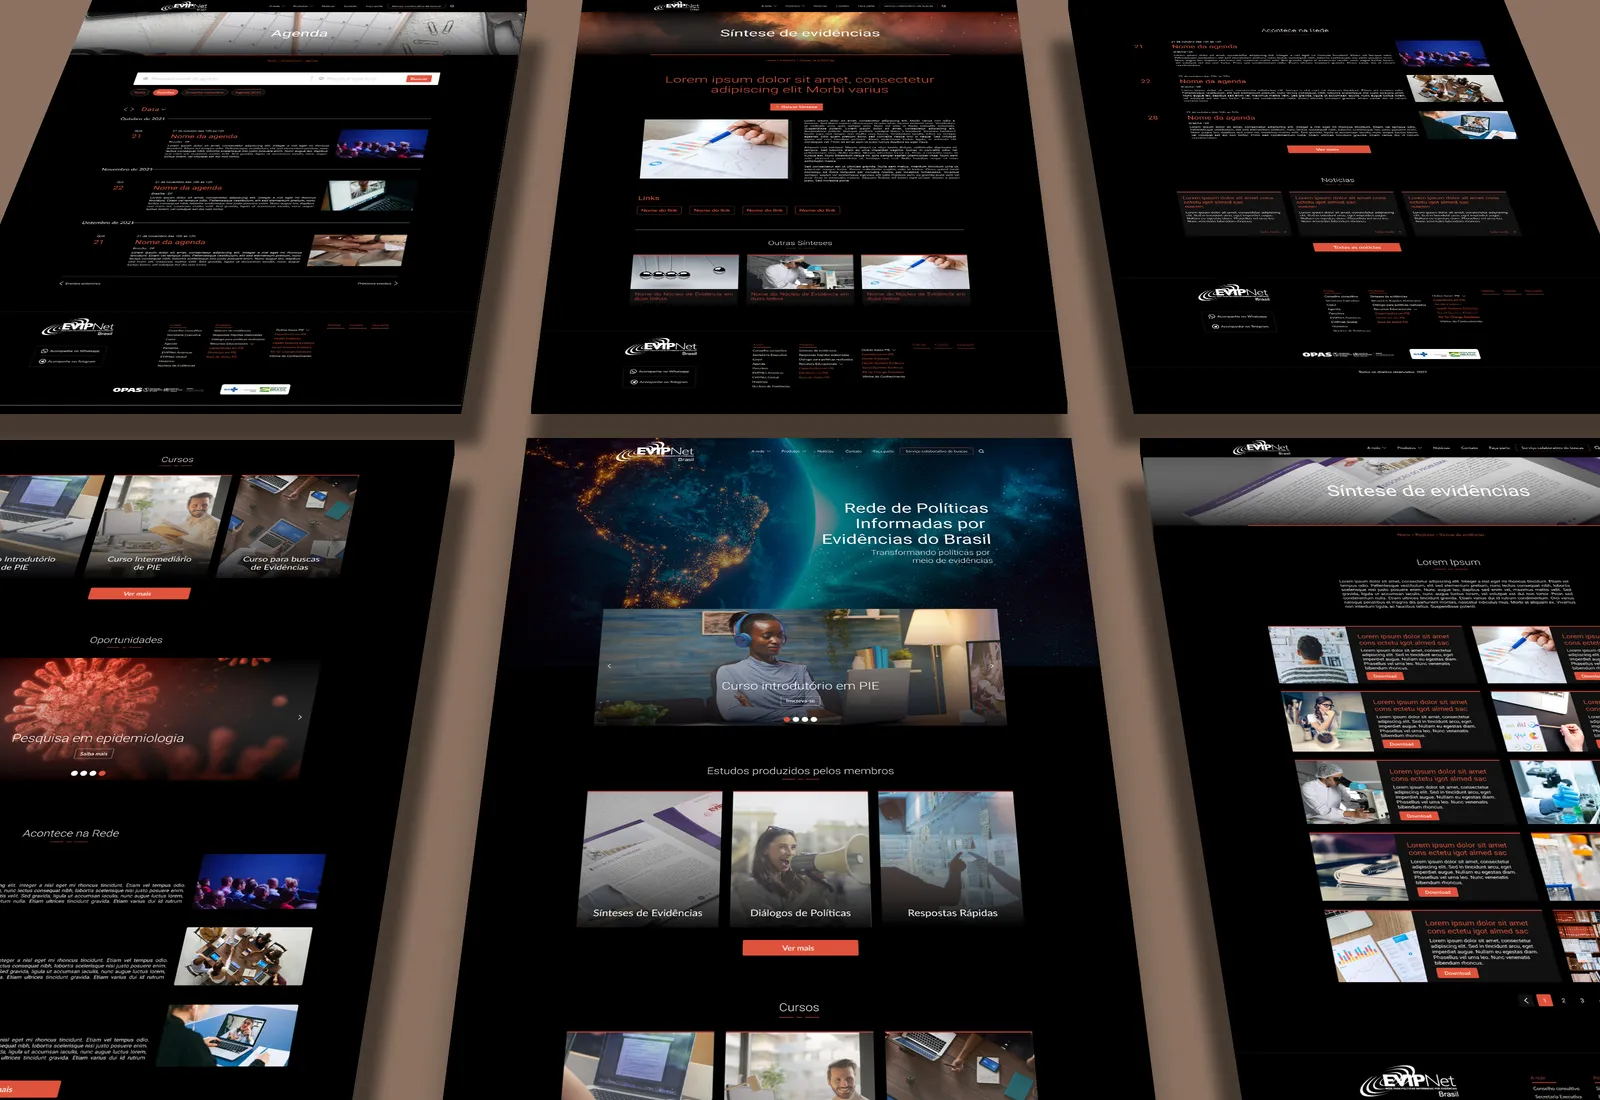Open 'Faça parte' in the homepage navigation
1600x1100 pixels.
pos(883,451)
